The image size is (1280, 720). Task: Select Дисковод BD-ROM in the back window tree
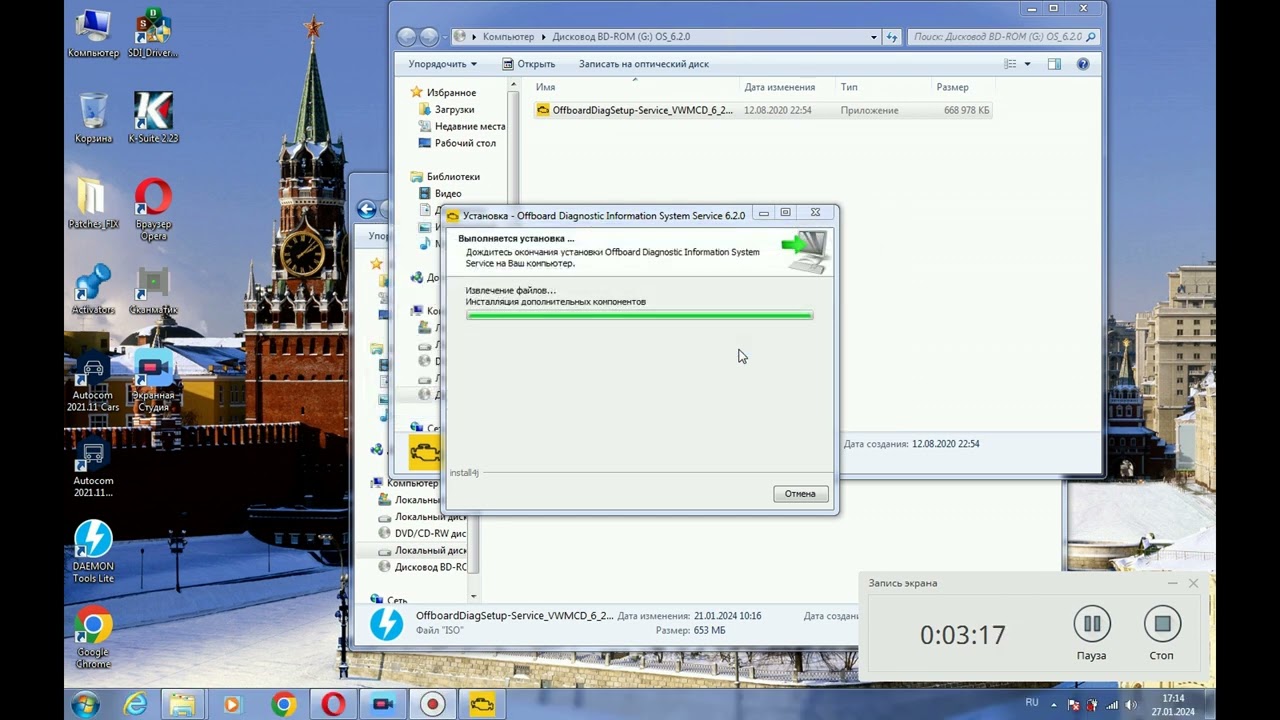[x=423, y=567]
